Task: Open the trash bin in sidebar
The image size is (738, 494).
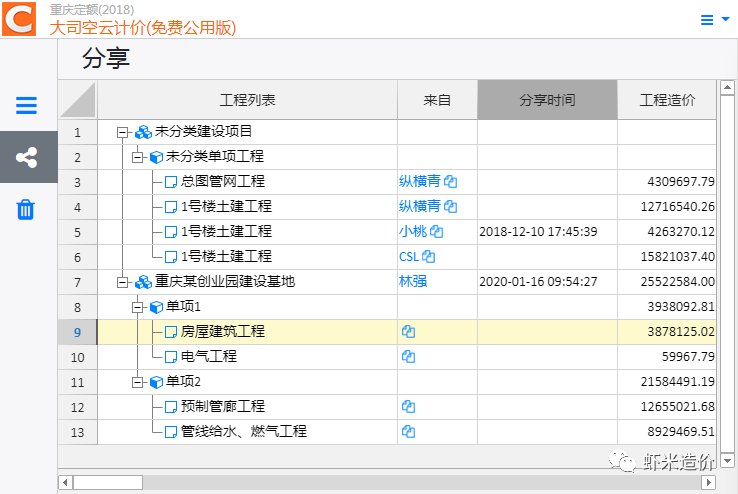Action: 25,209
